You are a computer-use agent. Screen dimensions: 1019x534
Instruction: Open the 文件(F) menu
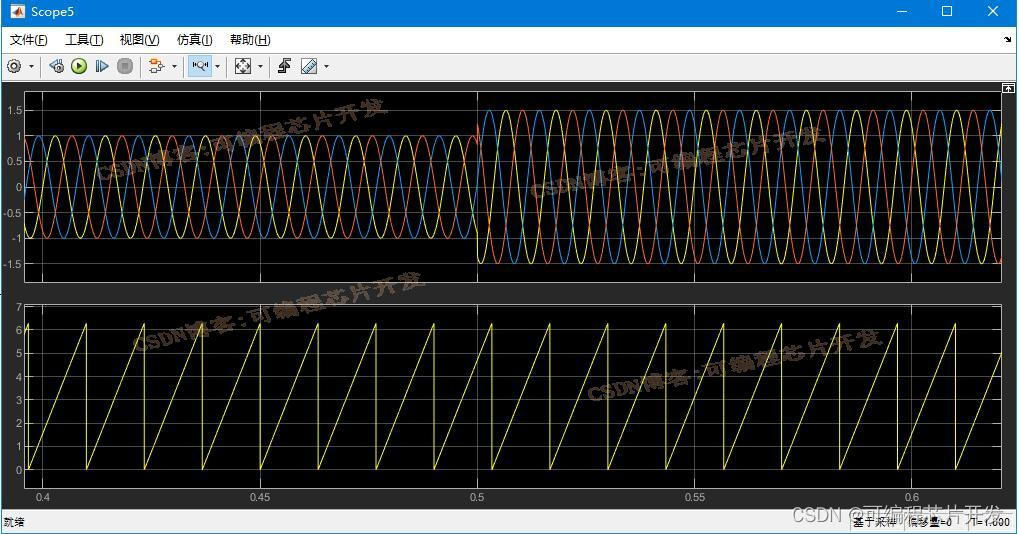pyautogui.click(x=28, y=40)
